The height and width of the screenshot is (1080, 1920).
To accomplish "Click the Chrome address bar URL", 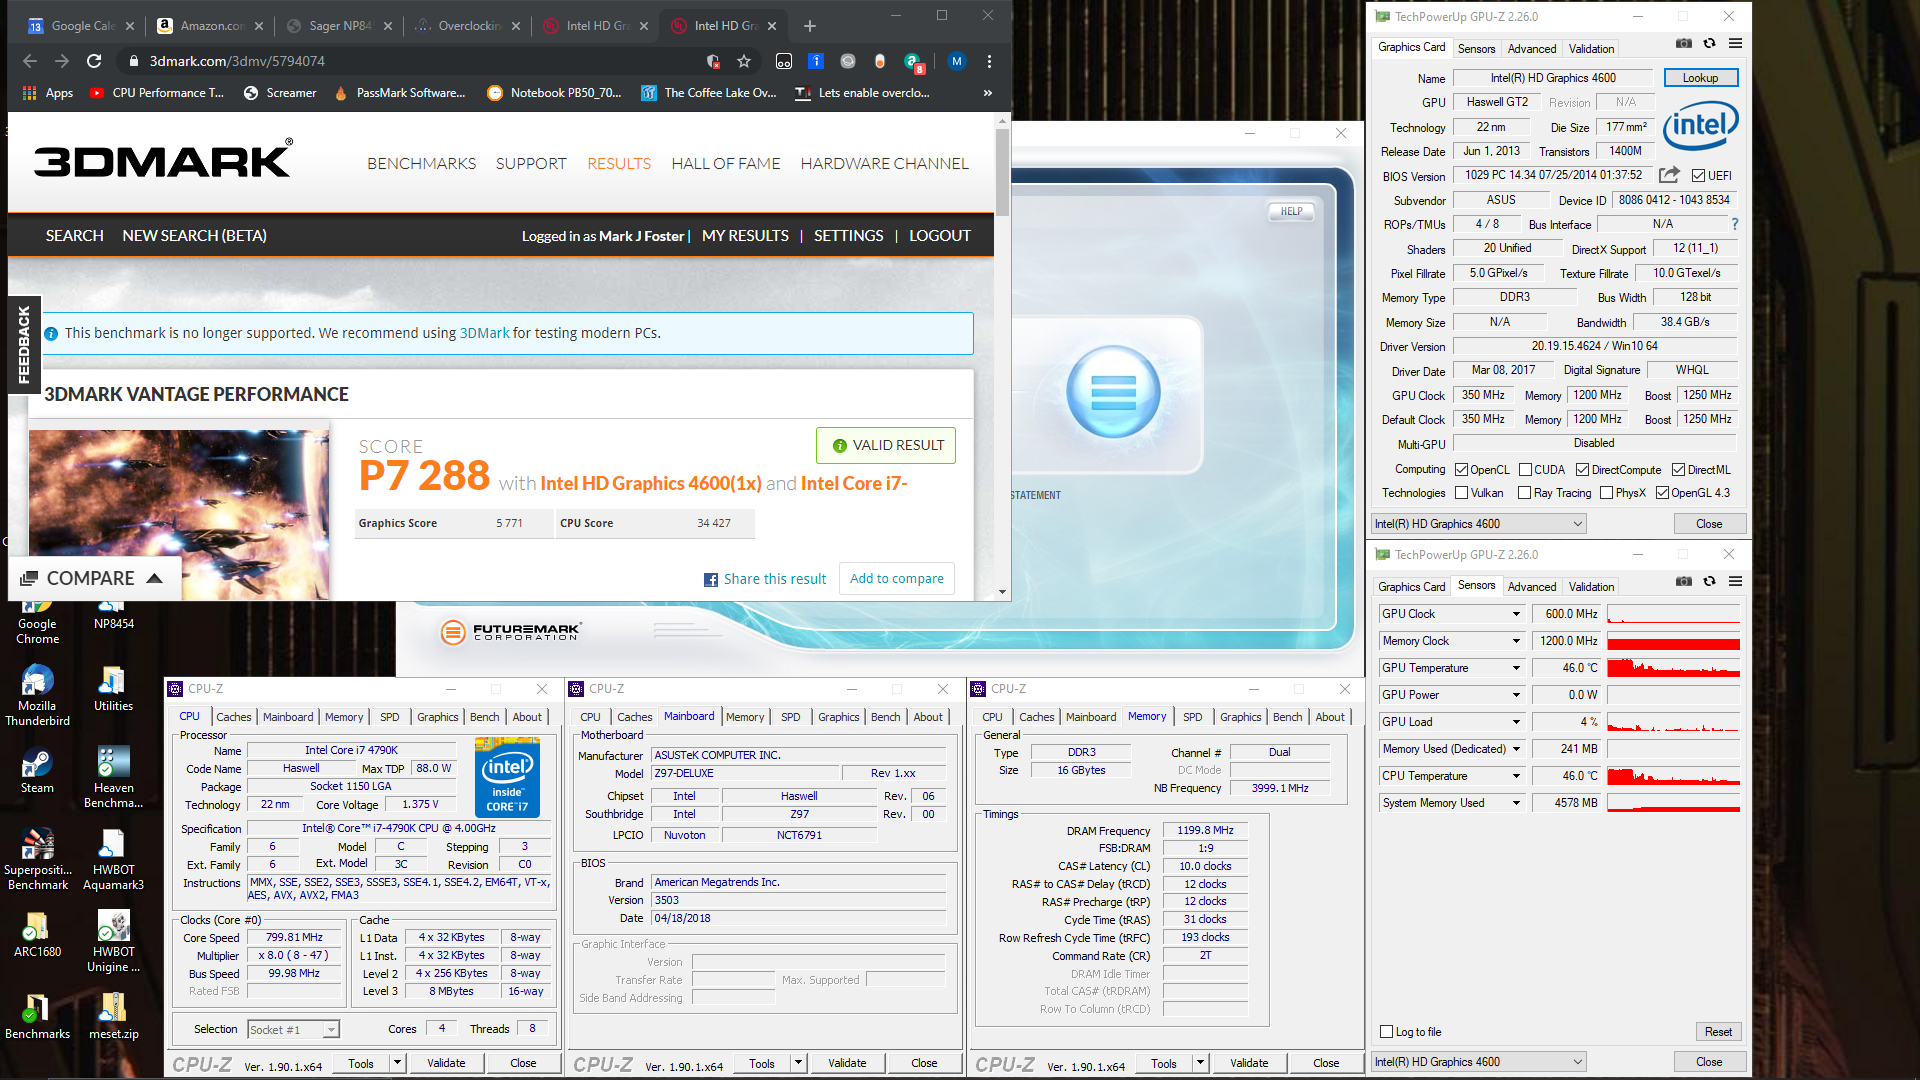I will click(x=237, y=61).
